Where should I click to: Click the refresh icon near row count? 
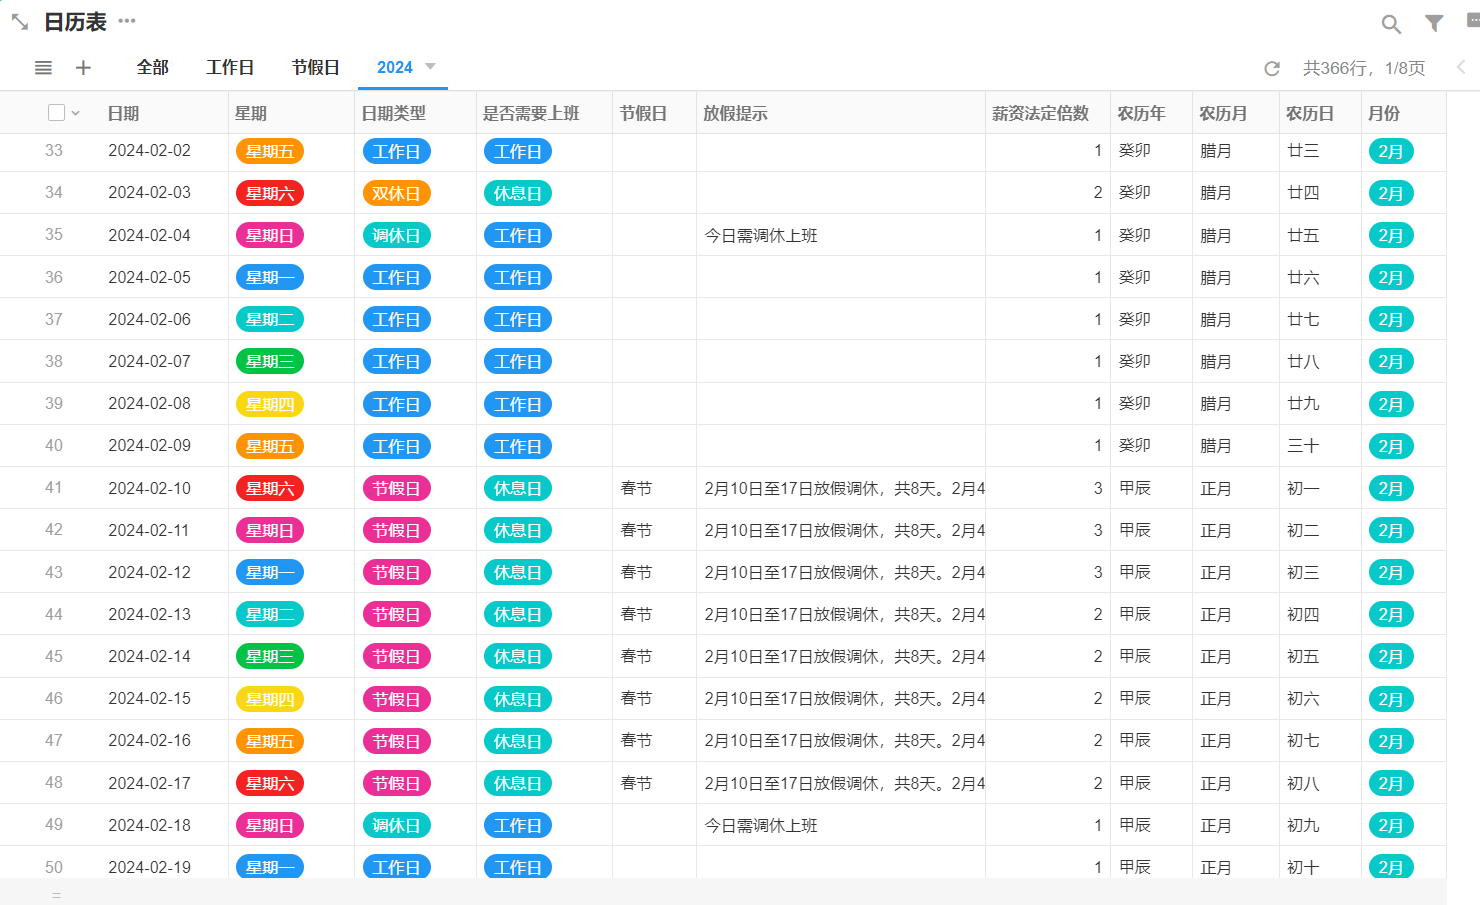pos(1272,68)
